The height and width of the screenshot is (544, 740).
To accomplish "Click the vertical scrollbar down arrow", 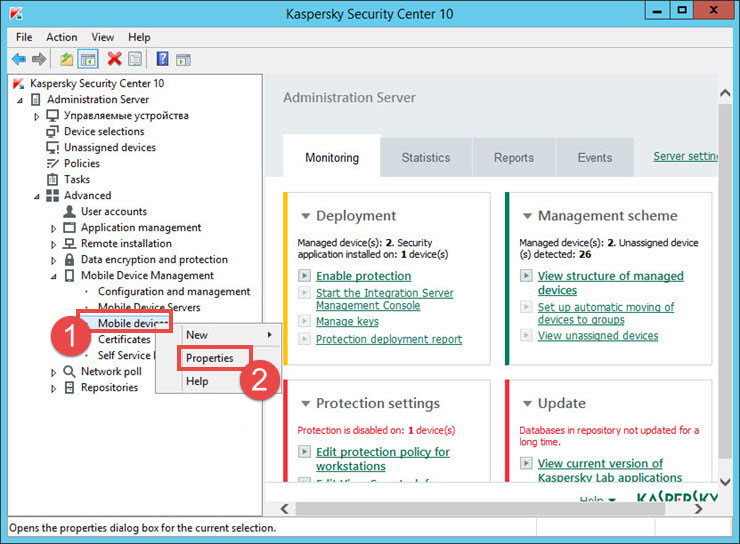I will click(x=725, y=482).
